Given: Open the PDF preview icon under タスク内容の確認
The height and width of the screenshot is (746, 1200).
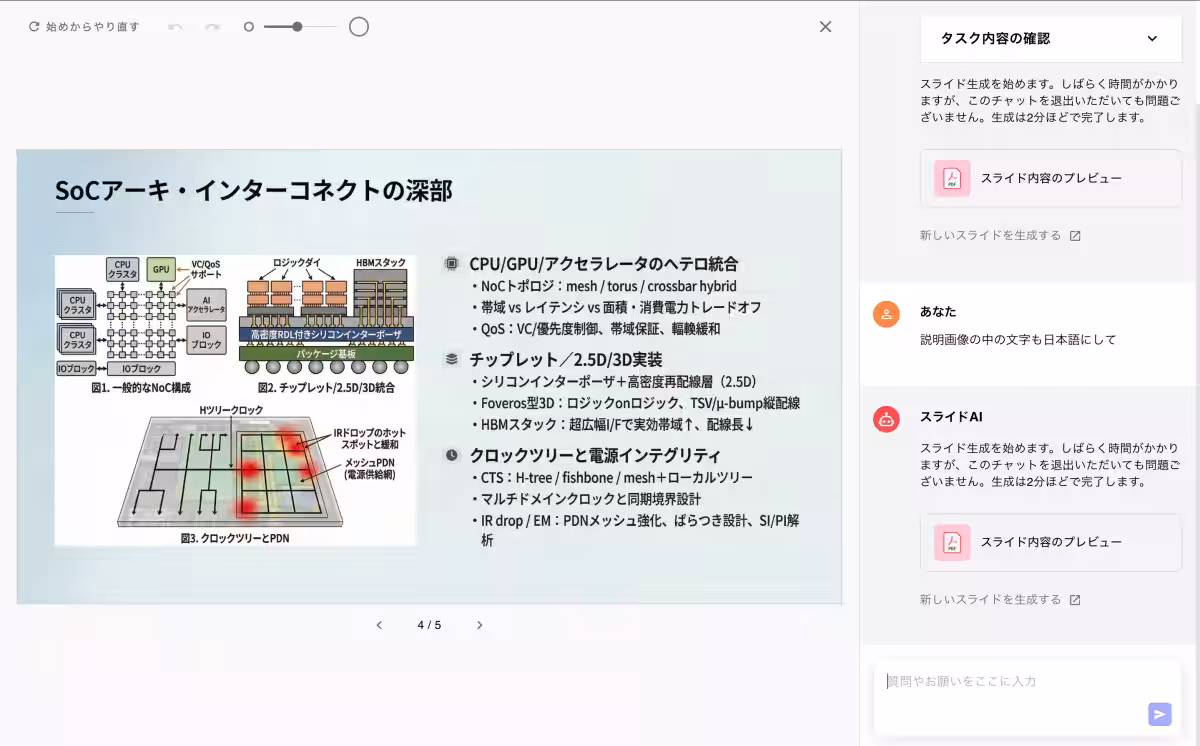Looking at the screenshot, I should click(951, 177).
